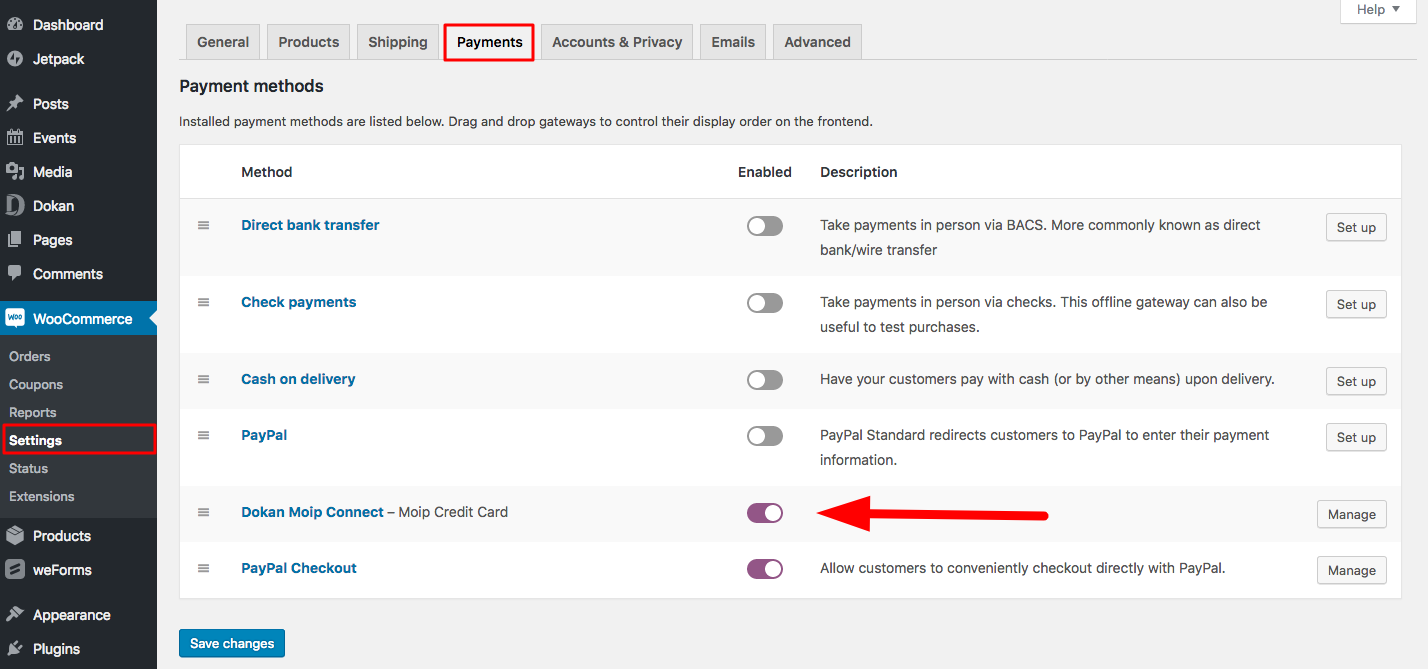The image size is (1428, 669).
Task: Click the Enabled column header
Action: [x=765, y=172]
